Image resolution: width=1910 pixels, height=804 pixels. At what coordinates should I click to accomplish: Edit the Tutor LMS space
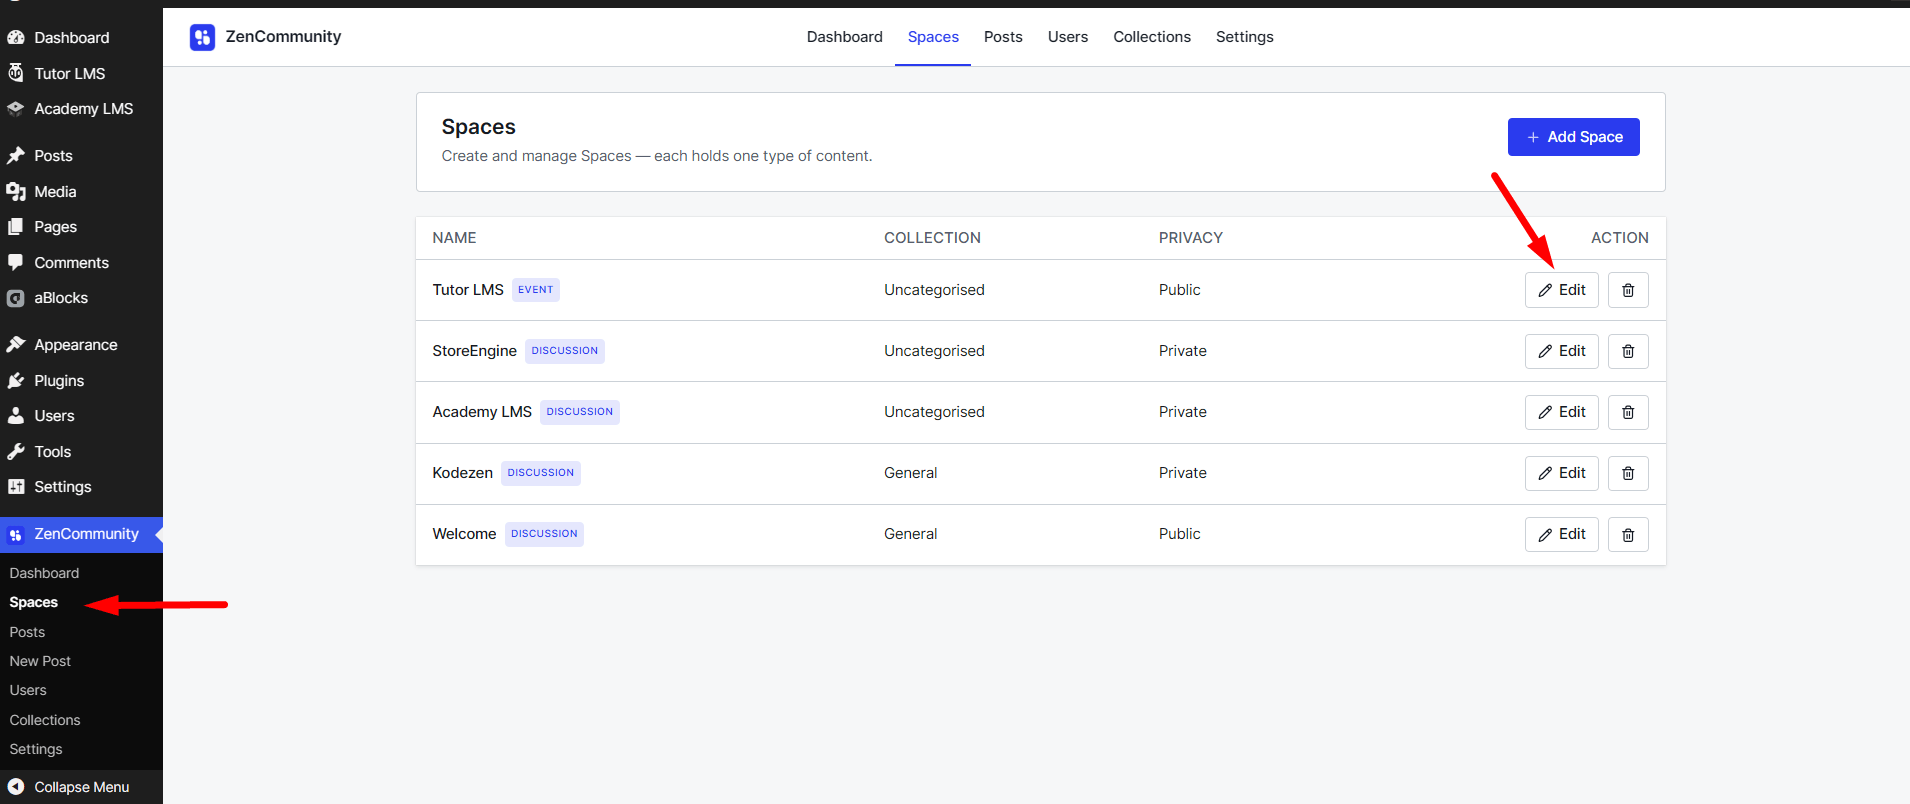tap(1562, 290)
